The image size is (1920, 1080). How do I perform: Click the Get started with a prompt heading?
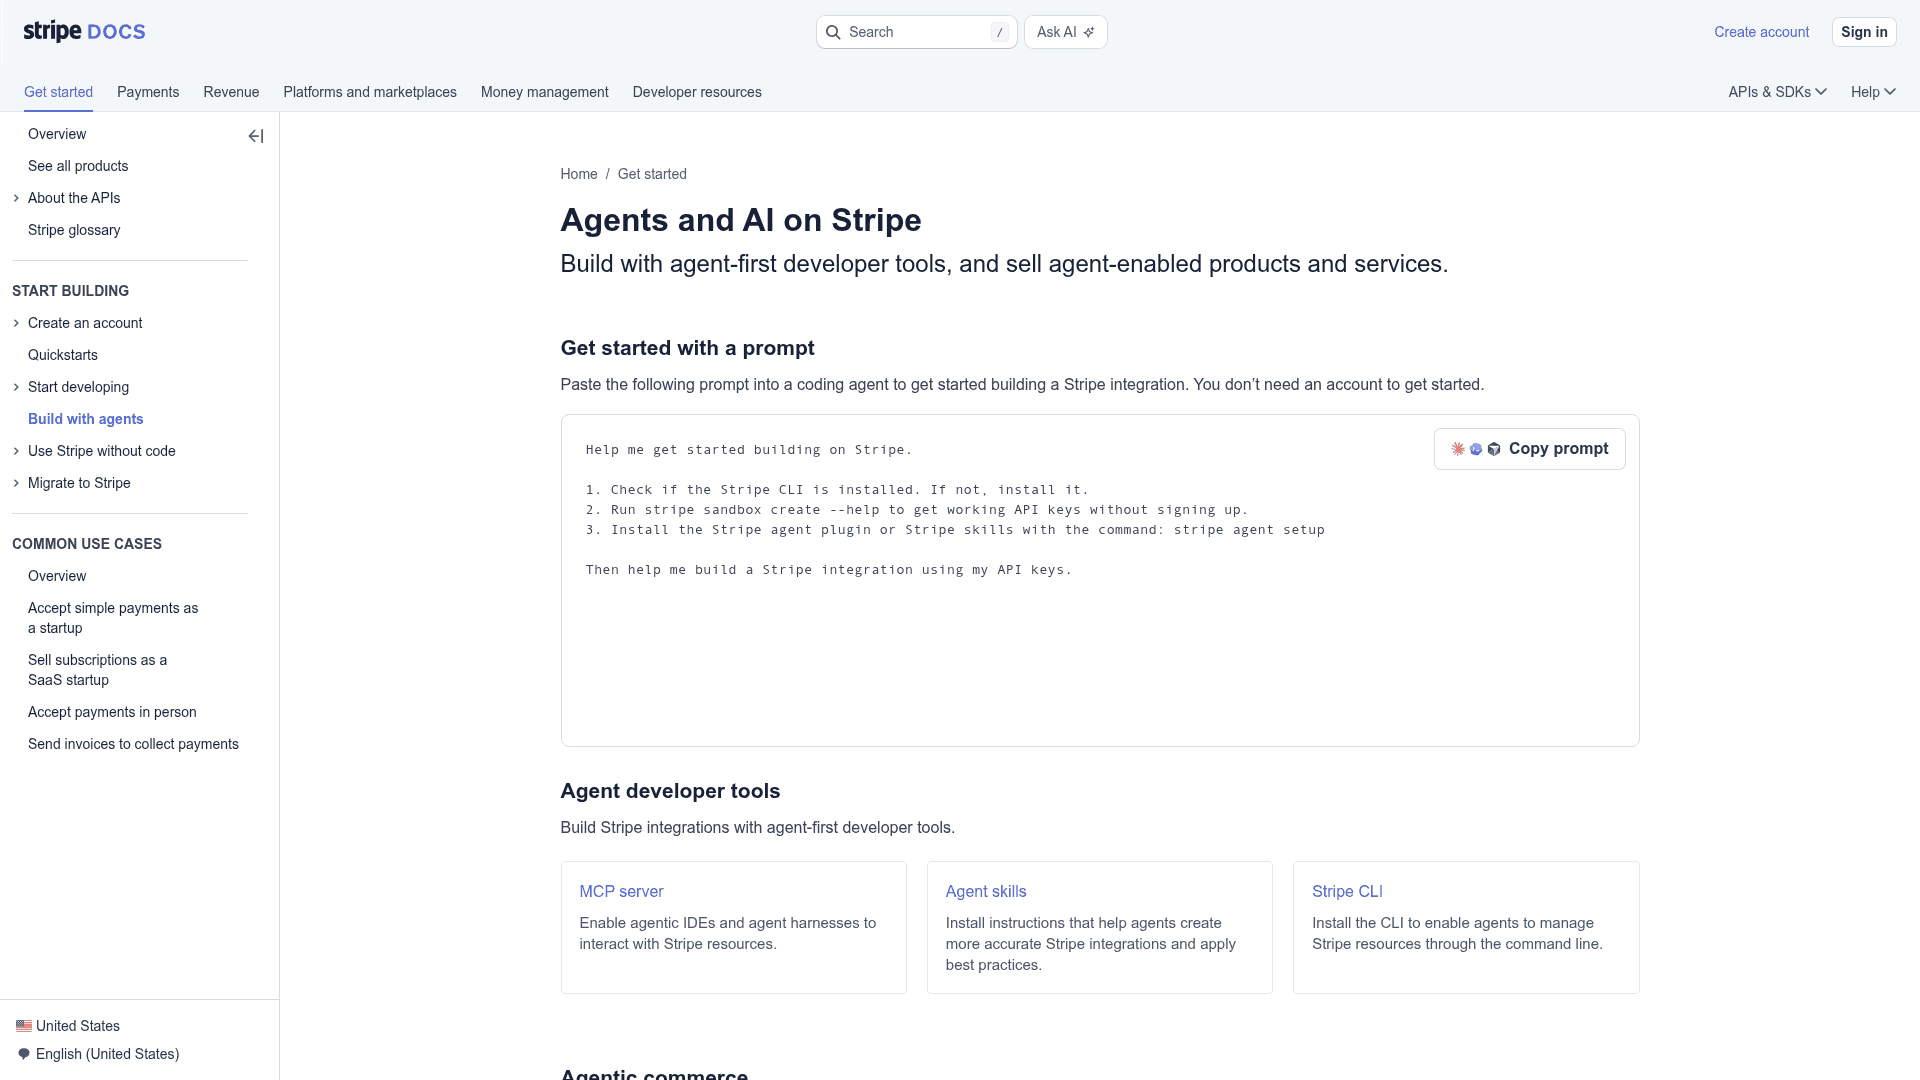[x=687, y=348]
